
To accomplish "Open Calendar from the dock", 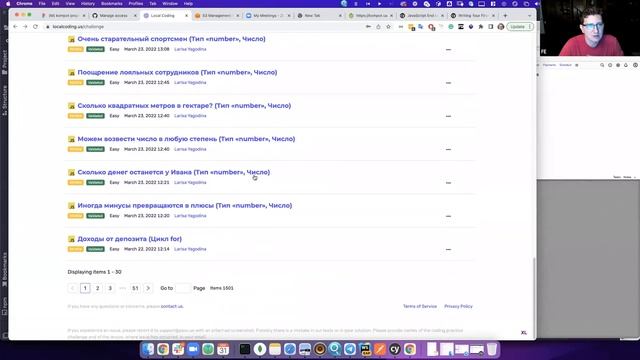I will pyautogui.click(x=223, y=349).
